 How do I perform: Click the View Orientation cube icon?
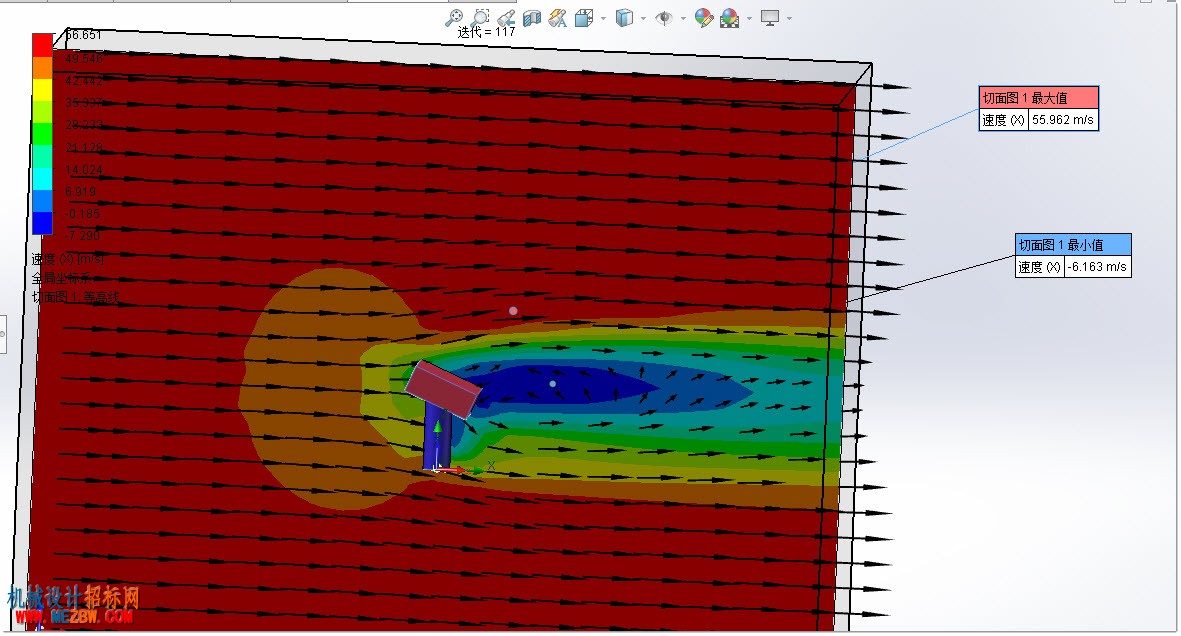click(584, 17)
